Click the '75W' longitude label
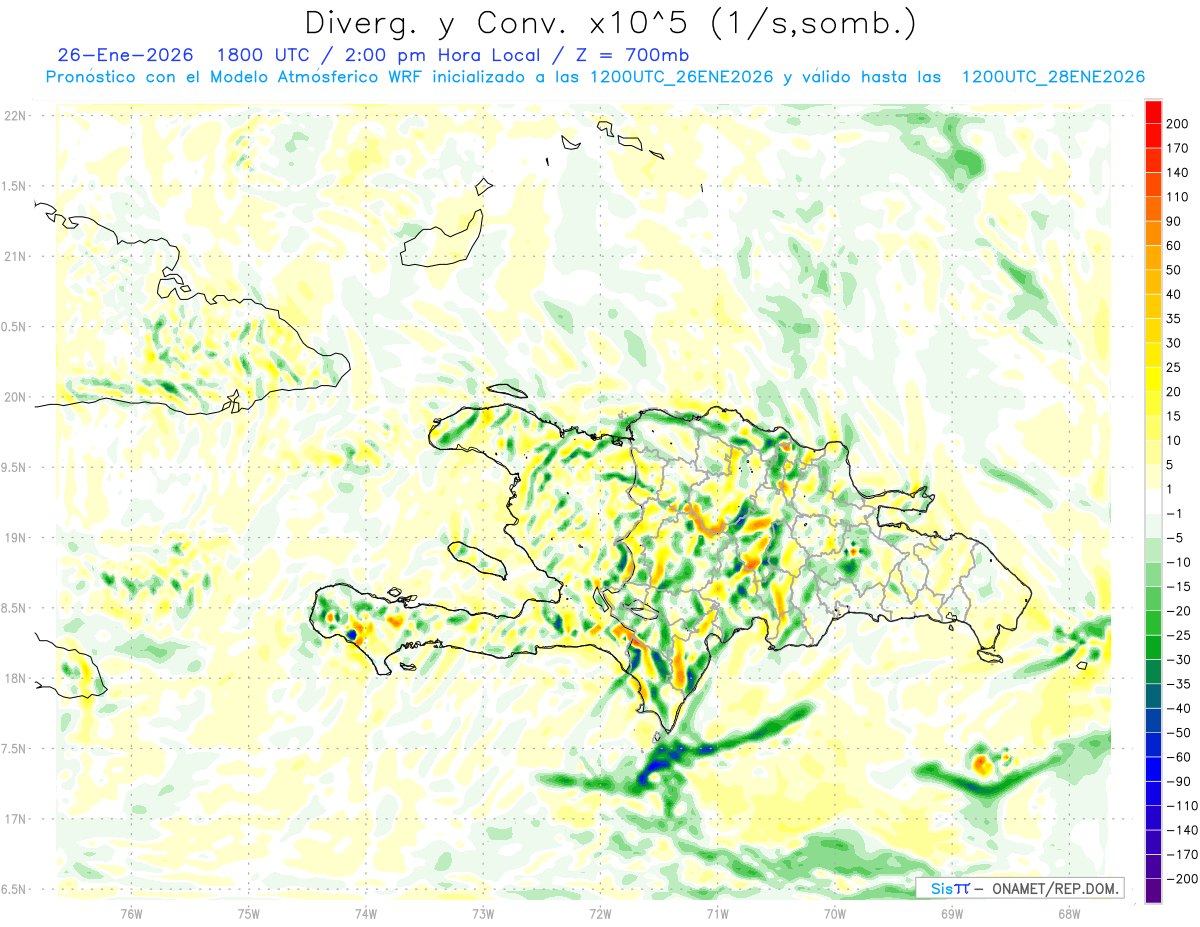This screenshot has width=1200, height=927. (249, 912)
